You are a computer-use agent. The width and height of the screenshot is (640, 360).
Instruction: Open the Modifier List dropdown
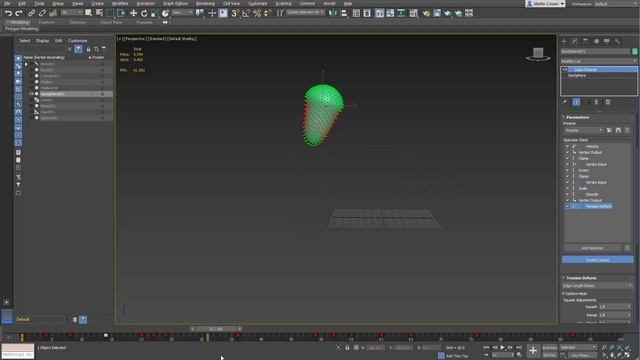click(598, 61)
